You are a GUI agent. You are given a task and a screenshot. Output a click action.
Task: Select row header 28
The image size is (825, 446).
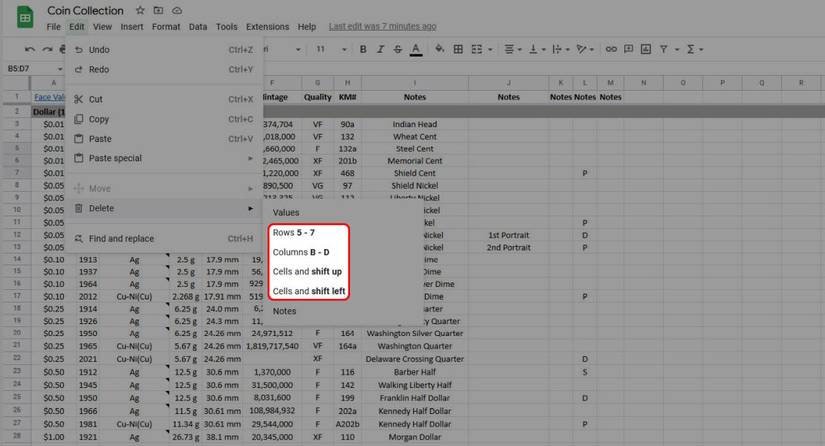(16, 437)
